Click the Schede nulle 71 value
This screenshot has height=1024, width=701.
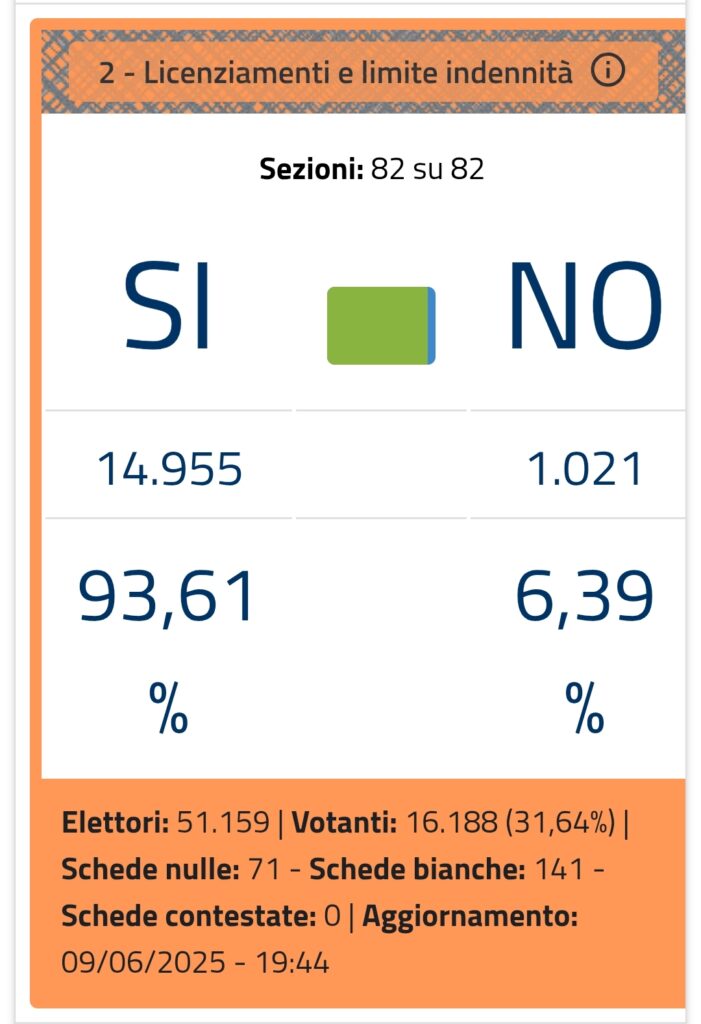pyautogui.click(x=264, y=869)
